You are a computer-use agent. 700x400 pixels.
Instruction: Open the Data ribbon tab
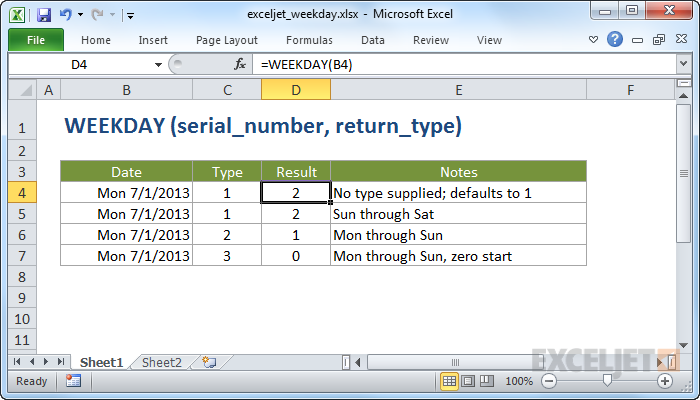pyautogui.click(x=373, y=40)
